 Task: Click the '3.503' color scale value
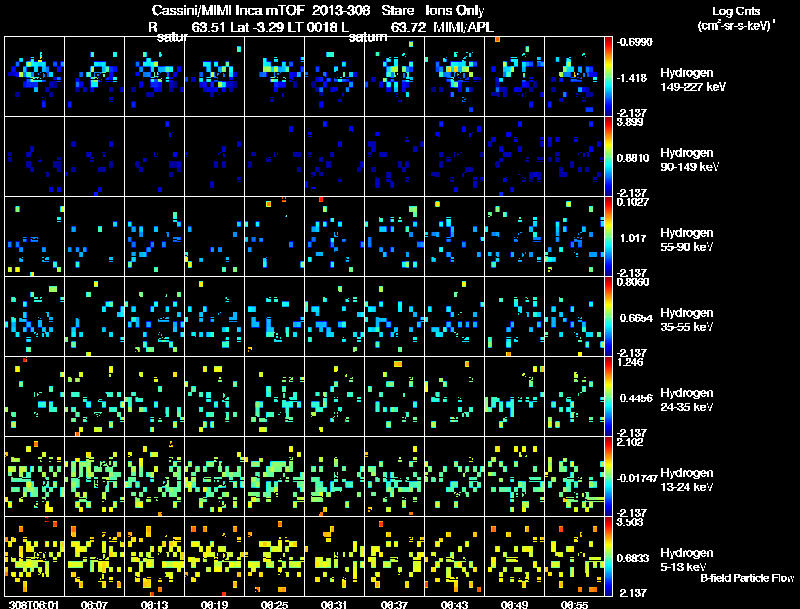point(630,522)
